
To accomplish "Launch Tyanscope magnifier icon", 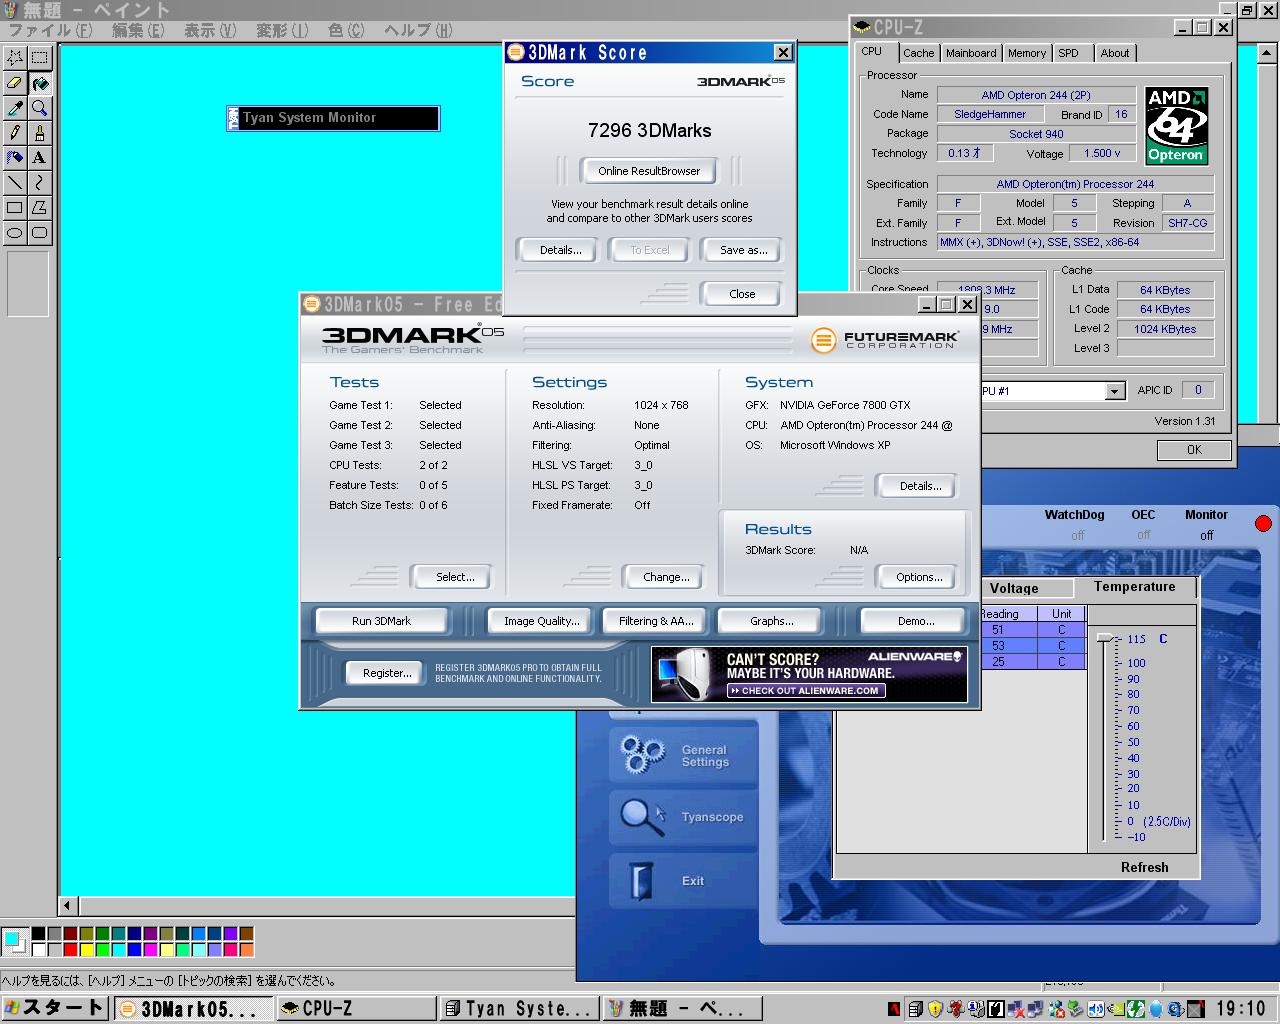I will click(643, 817).
